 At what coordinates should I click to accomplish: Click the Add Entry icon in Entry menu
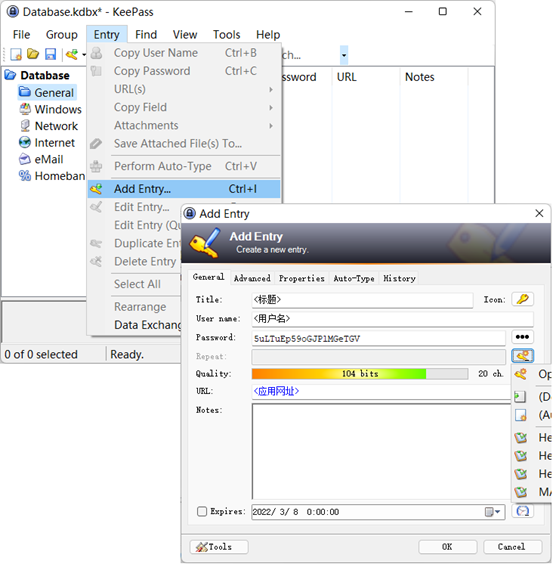tap(96, 189)
